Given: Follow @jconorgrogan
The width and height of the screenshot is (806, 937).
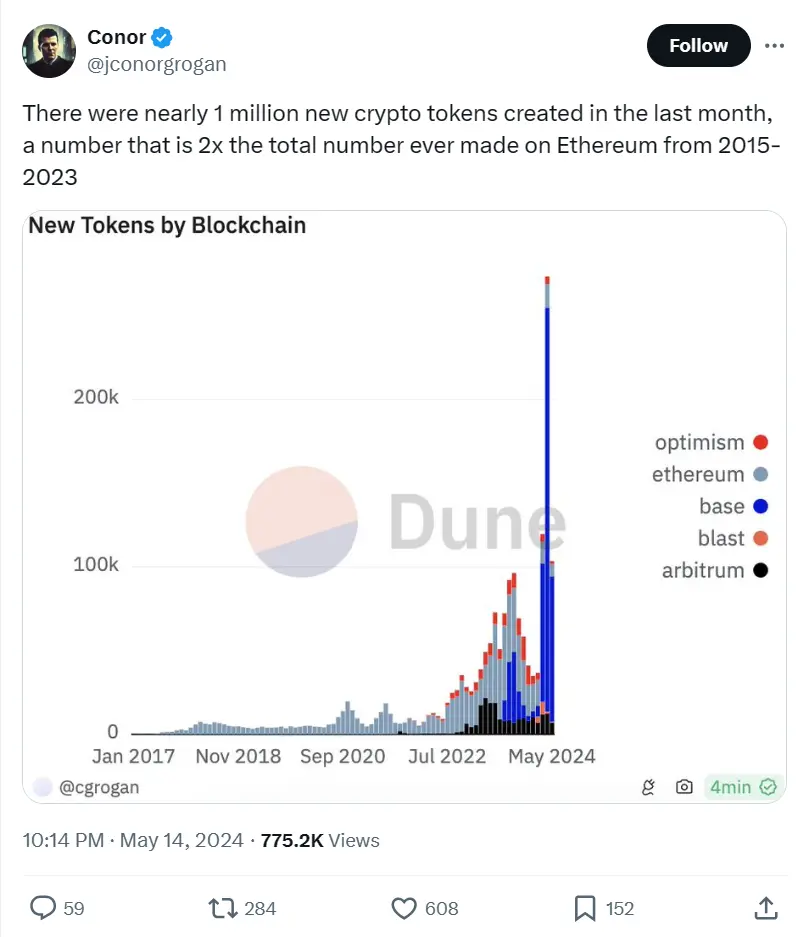Looking at the screenshot, I should tap(698, 45).
